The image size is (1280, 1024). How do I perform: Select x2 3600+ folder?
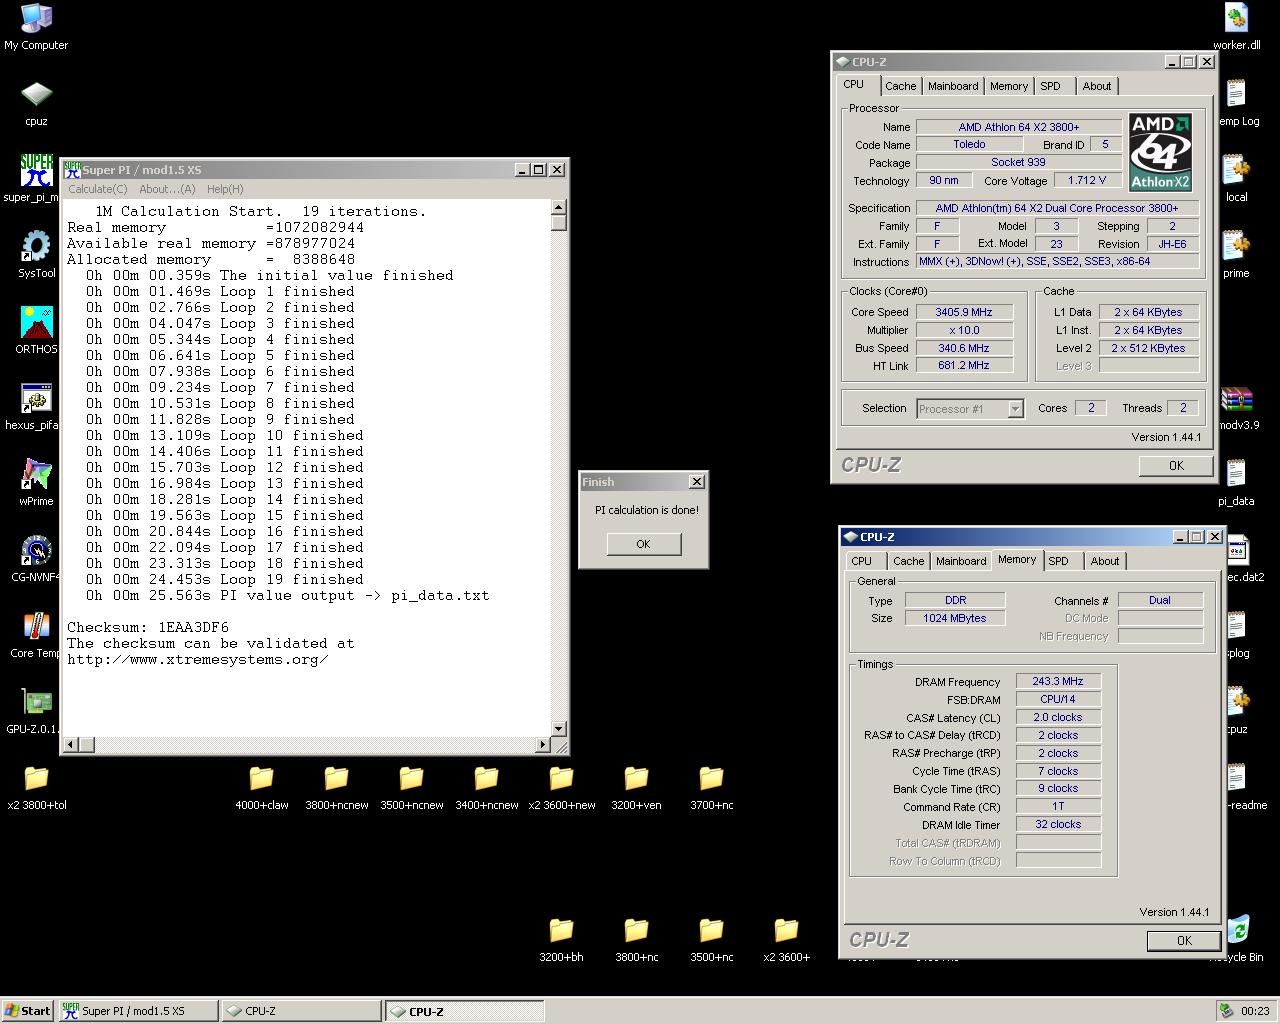click(x=786, y=939)
